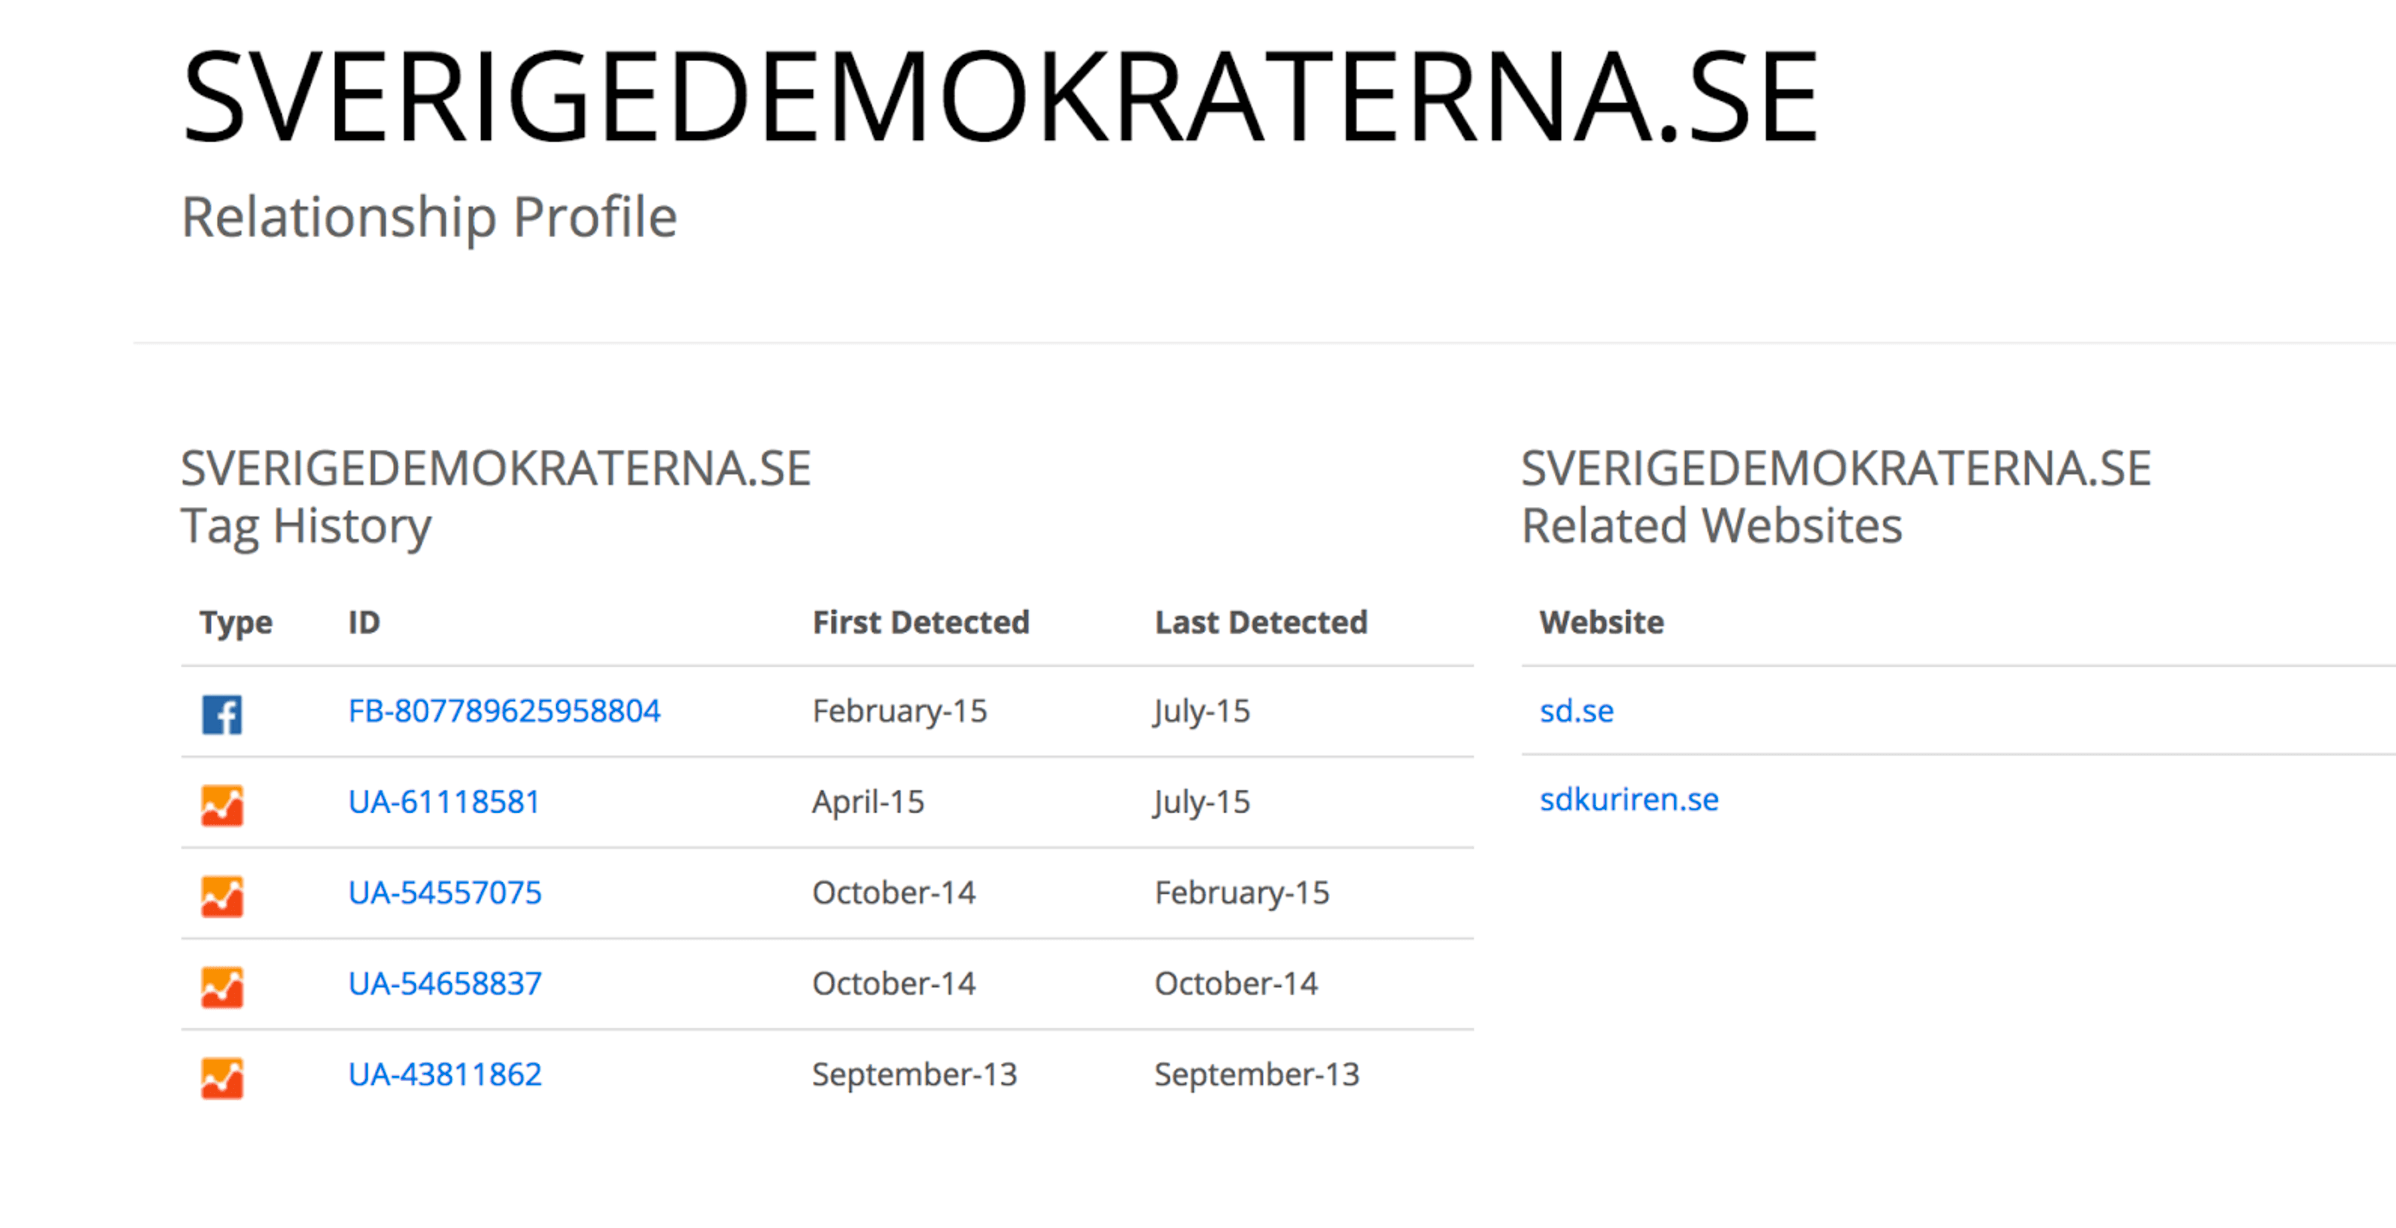The image size is (2396, 1228).
Task: Visit the sd.se related website
Action: [x=1576, y=711]
